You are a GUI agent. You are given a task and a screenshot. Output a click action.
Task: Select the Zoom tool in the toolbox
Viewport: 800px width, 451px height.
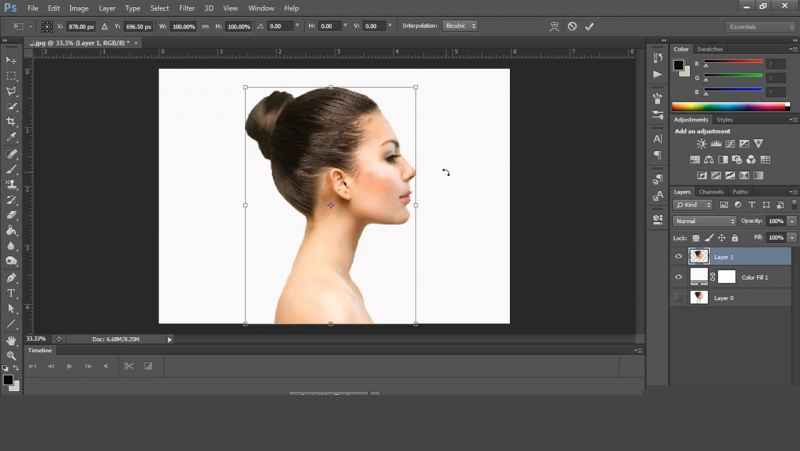(11, 356)
